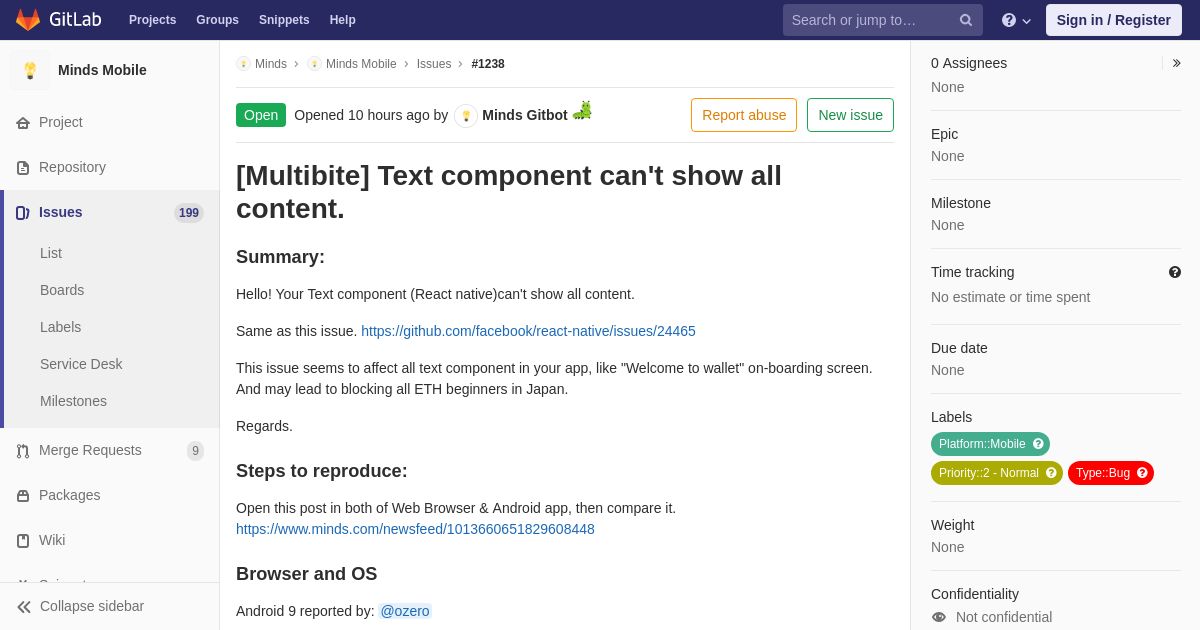The height and width of the screenshot is (630, 1200).
Task: Open the Help question mark dropdown
Action: [x=1016, y=20]
